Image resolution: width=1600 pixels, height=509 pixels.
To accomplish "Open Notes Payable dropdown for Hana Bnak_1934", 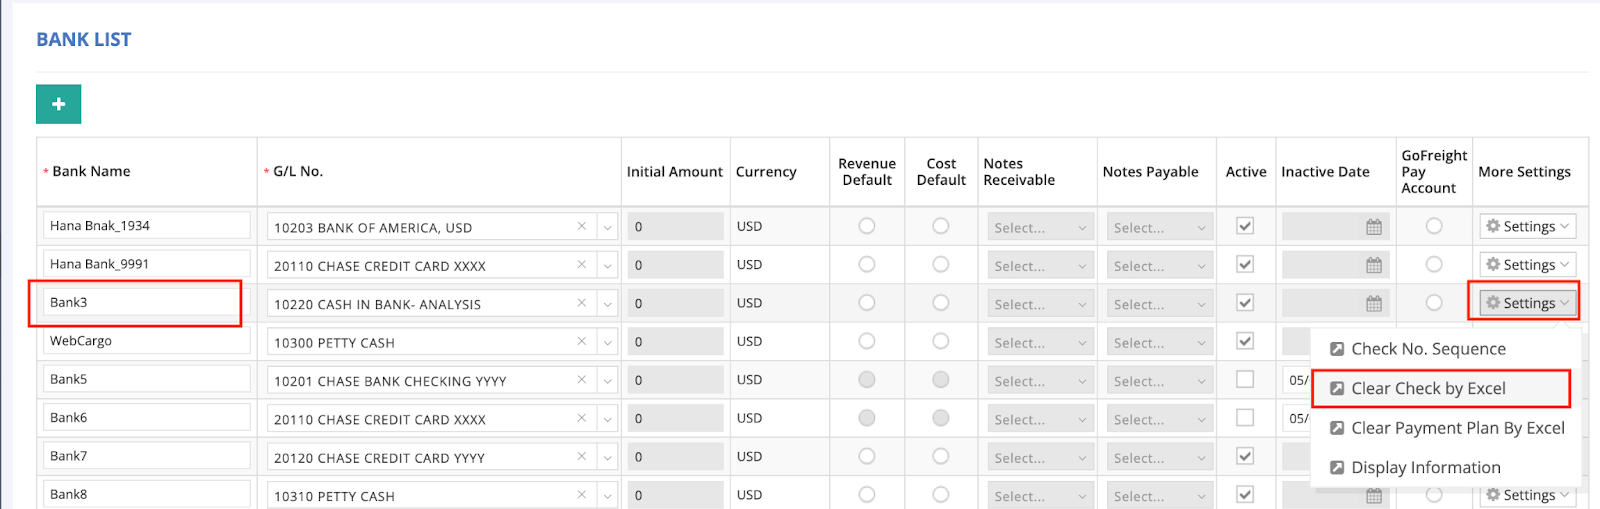I will point(1159,227).
